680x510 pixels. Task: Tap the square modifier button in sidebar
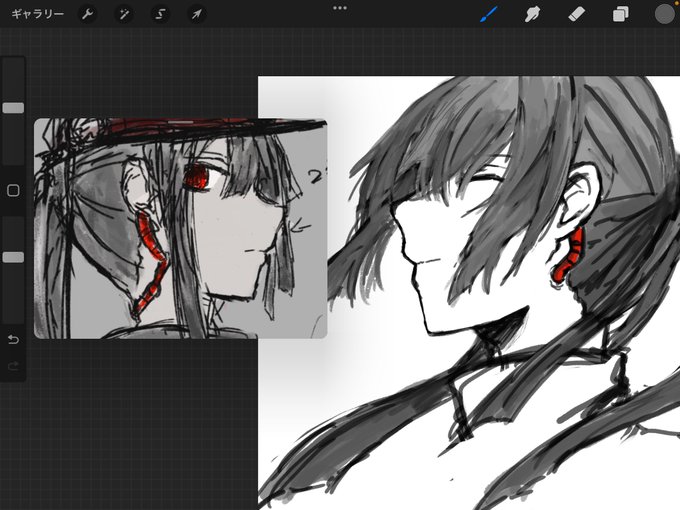tap(13, 190)
